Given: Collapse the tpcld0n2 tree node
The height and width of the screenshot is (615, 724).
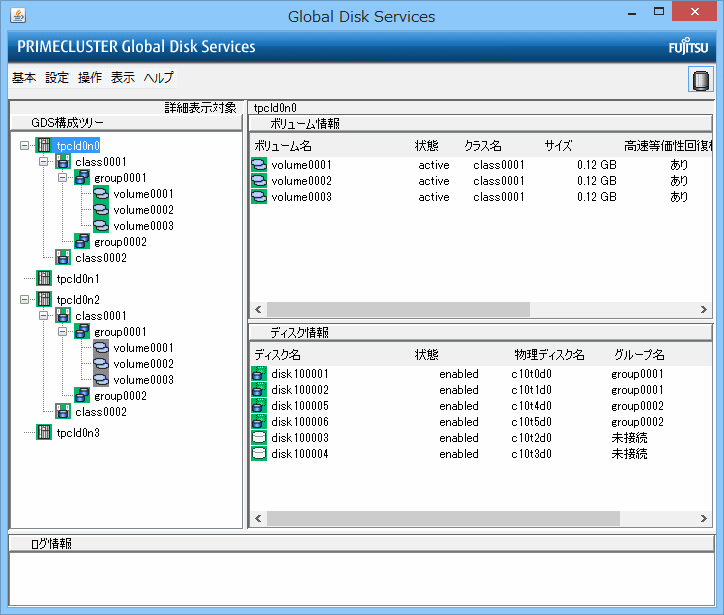Looking at the screenshot, I should [x=24, y=300].
